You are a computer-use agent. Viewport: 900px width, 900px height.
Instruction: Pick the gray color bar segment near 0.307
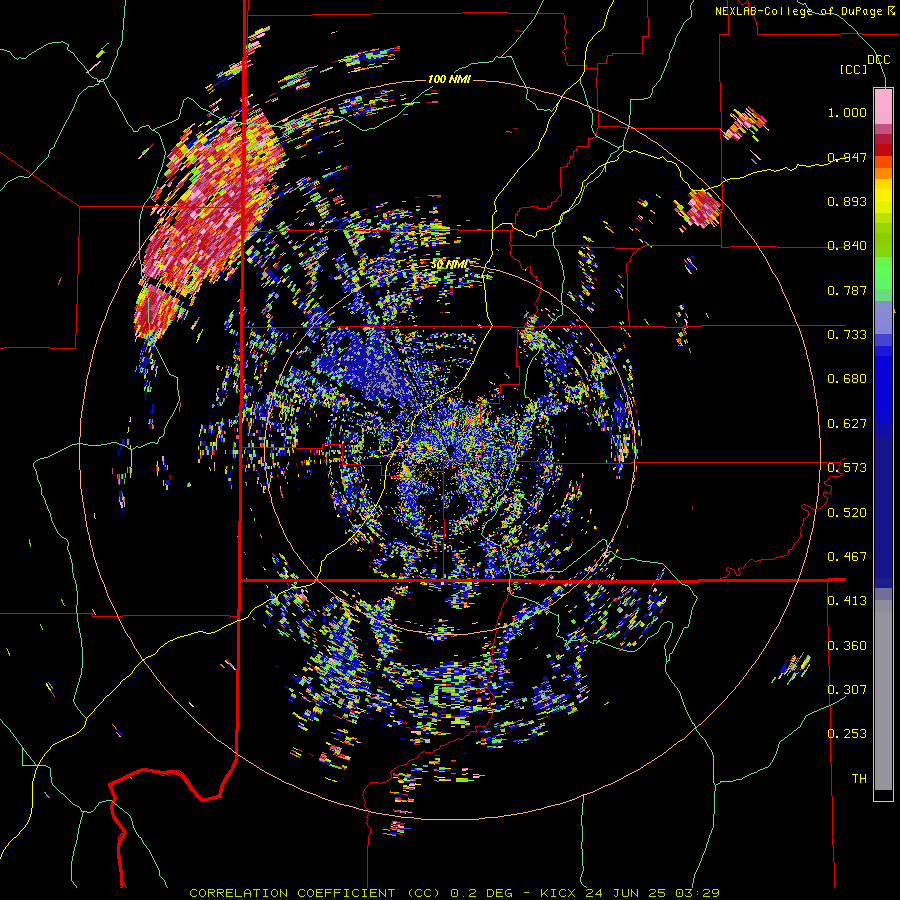point(883,695)
